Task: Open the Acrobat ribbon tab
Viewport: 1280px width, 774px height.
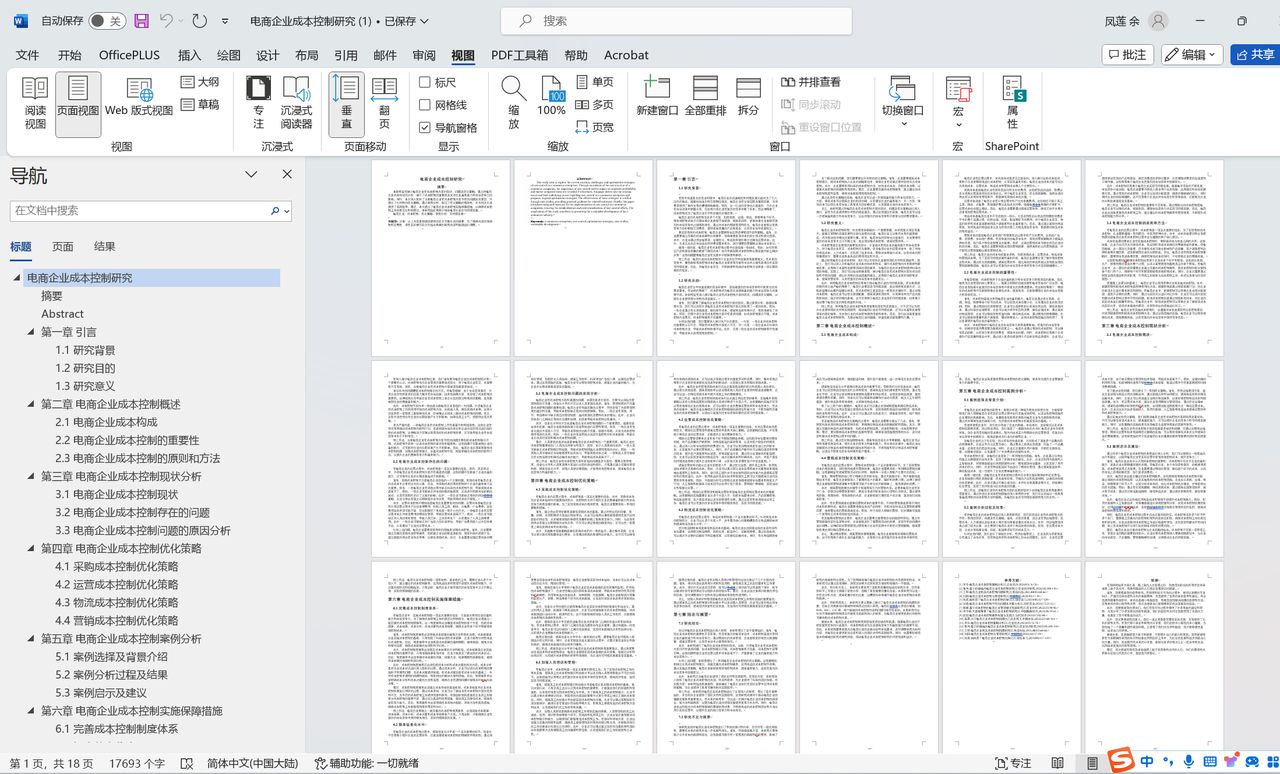Action: tap(626, 55)
